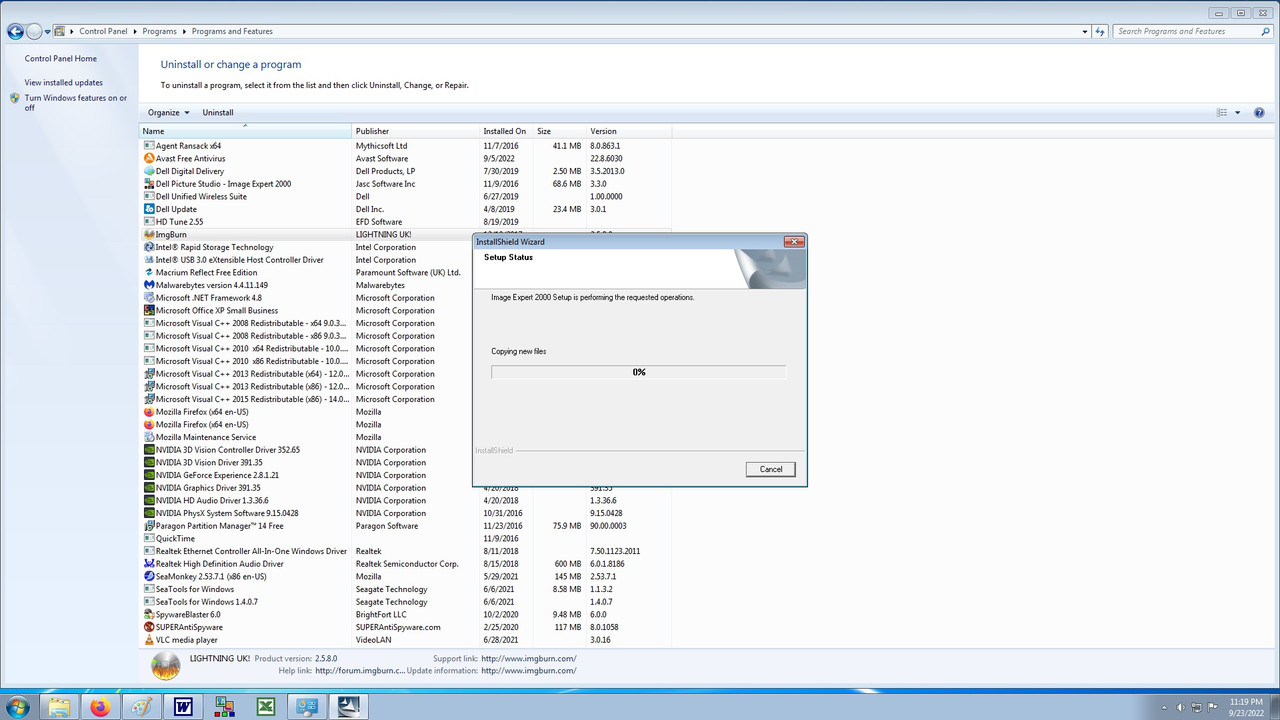Open Microsoft Excel from the taskbar
Viewport: 1280px width, 720px height.
click(x=266, y=707)
